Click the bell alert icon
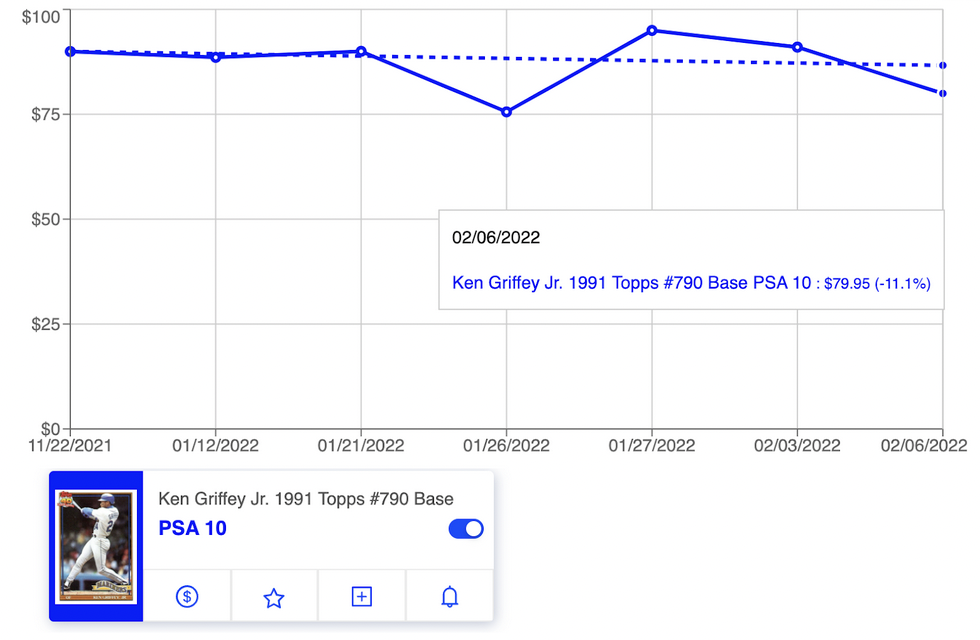The width and height of the screenshot is (980, 640). pos(449,597)
